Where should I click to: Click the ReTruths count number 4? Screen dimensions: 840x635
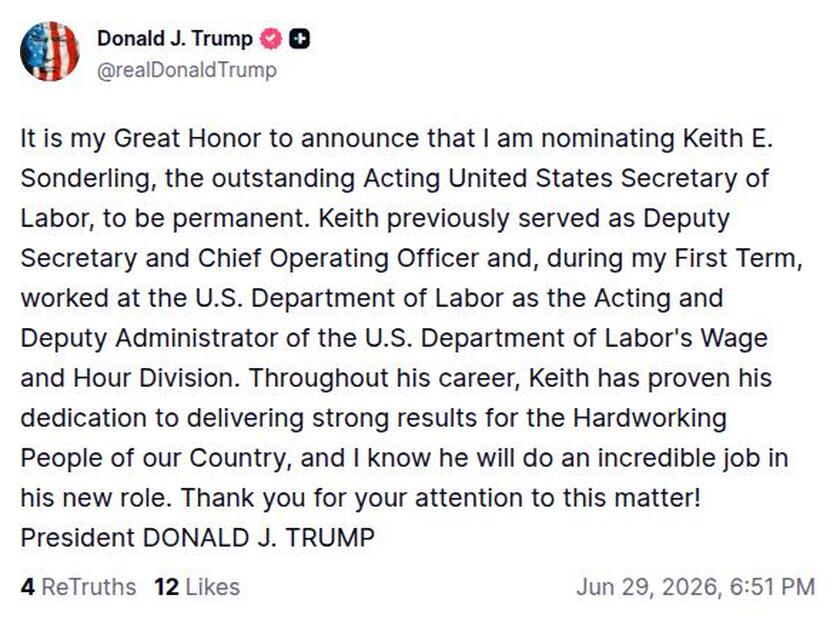(x=28, y=587)
